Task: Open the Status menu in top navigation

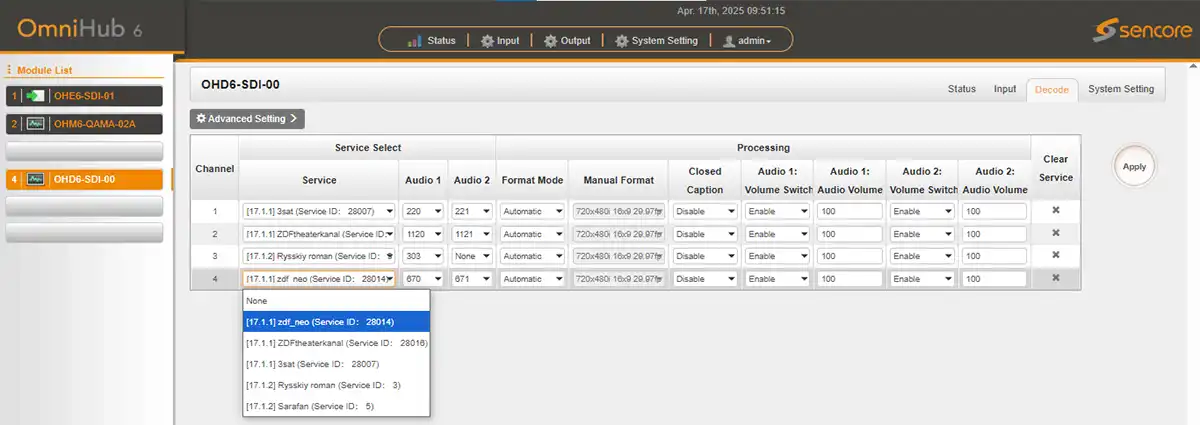Action: coord(431,41)
